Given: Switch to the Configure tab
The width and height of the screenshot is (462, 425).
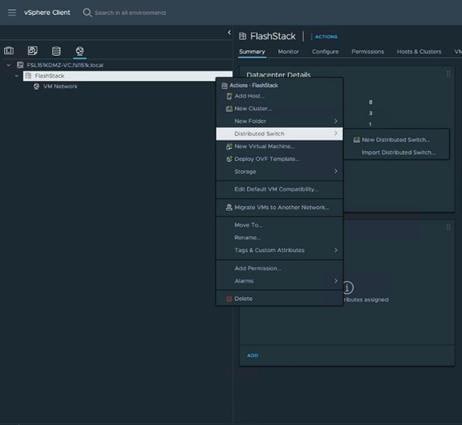Looking at the screenshot, I should pyautogui.click(x=325, y=52).
